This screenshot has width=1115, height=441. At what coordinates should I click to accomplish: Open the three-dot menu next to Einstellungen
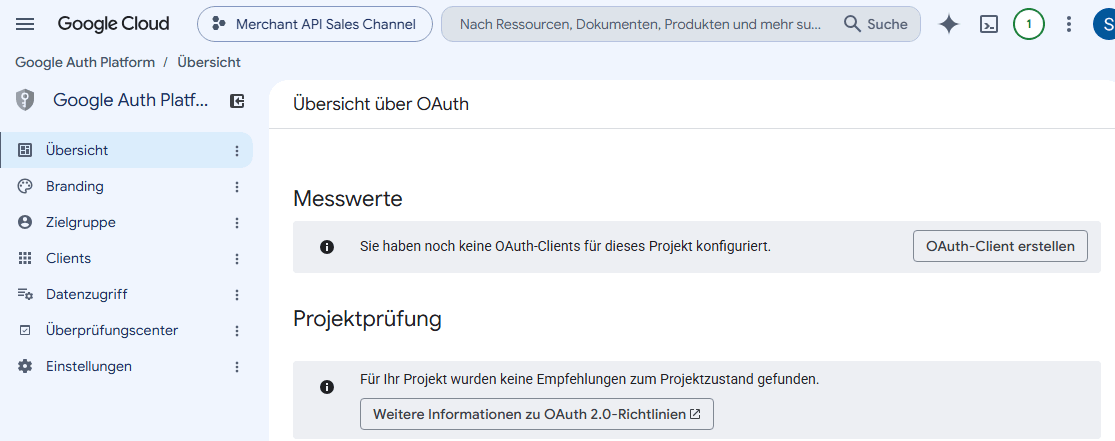pyautogui.click(x=237, y=367)
